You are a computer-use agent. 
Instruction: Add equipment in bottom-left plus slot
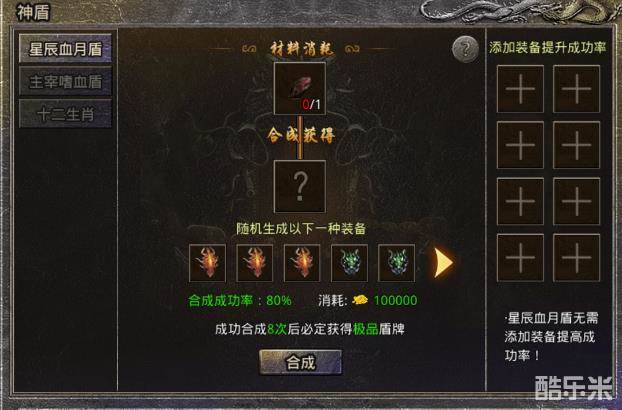520,258
